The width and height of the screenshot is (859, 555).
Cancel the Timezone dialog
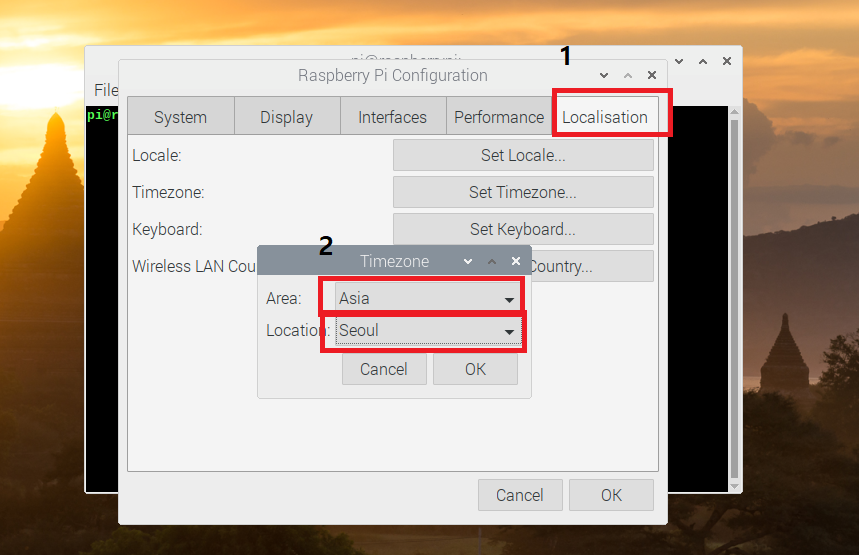pyautogui.click(x=384, y=369)
